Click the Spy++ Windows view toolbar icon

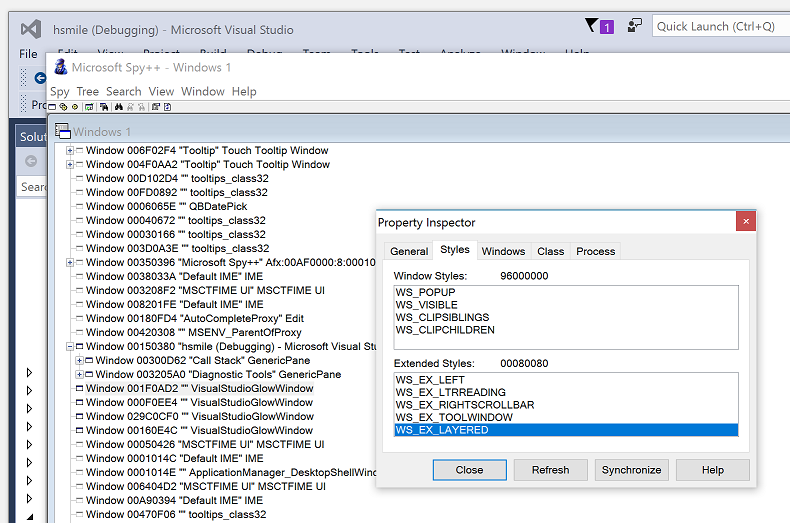[x=52, y=107]
